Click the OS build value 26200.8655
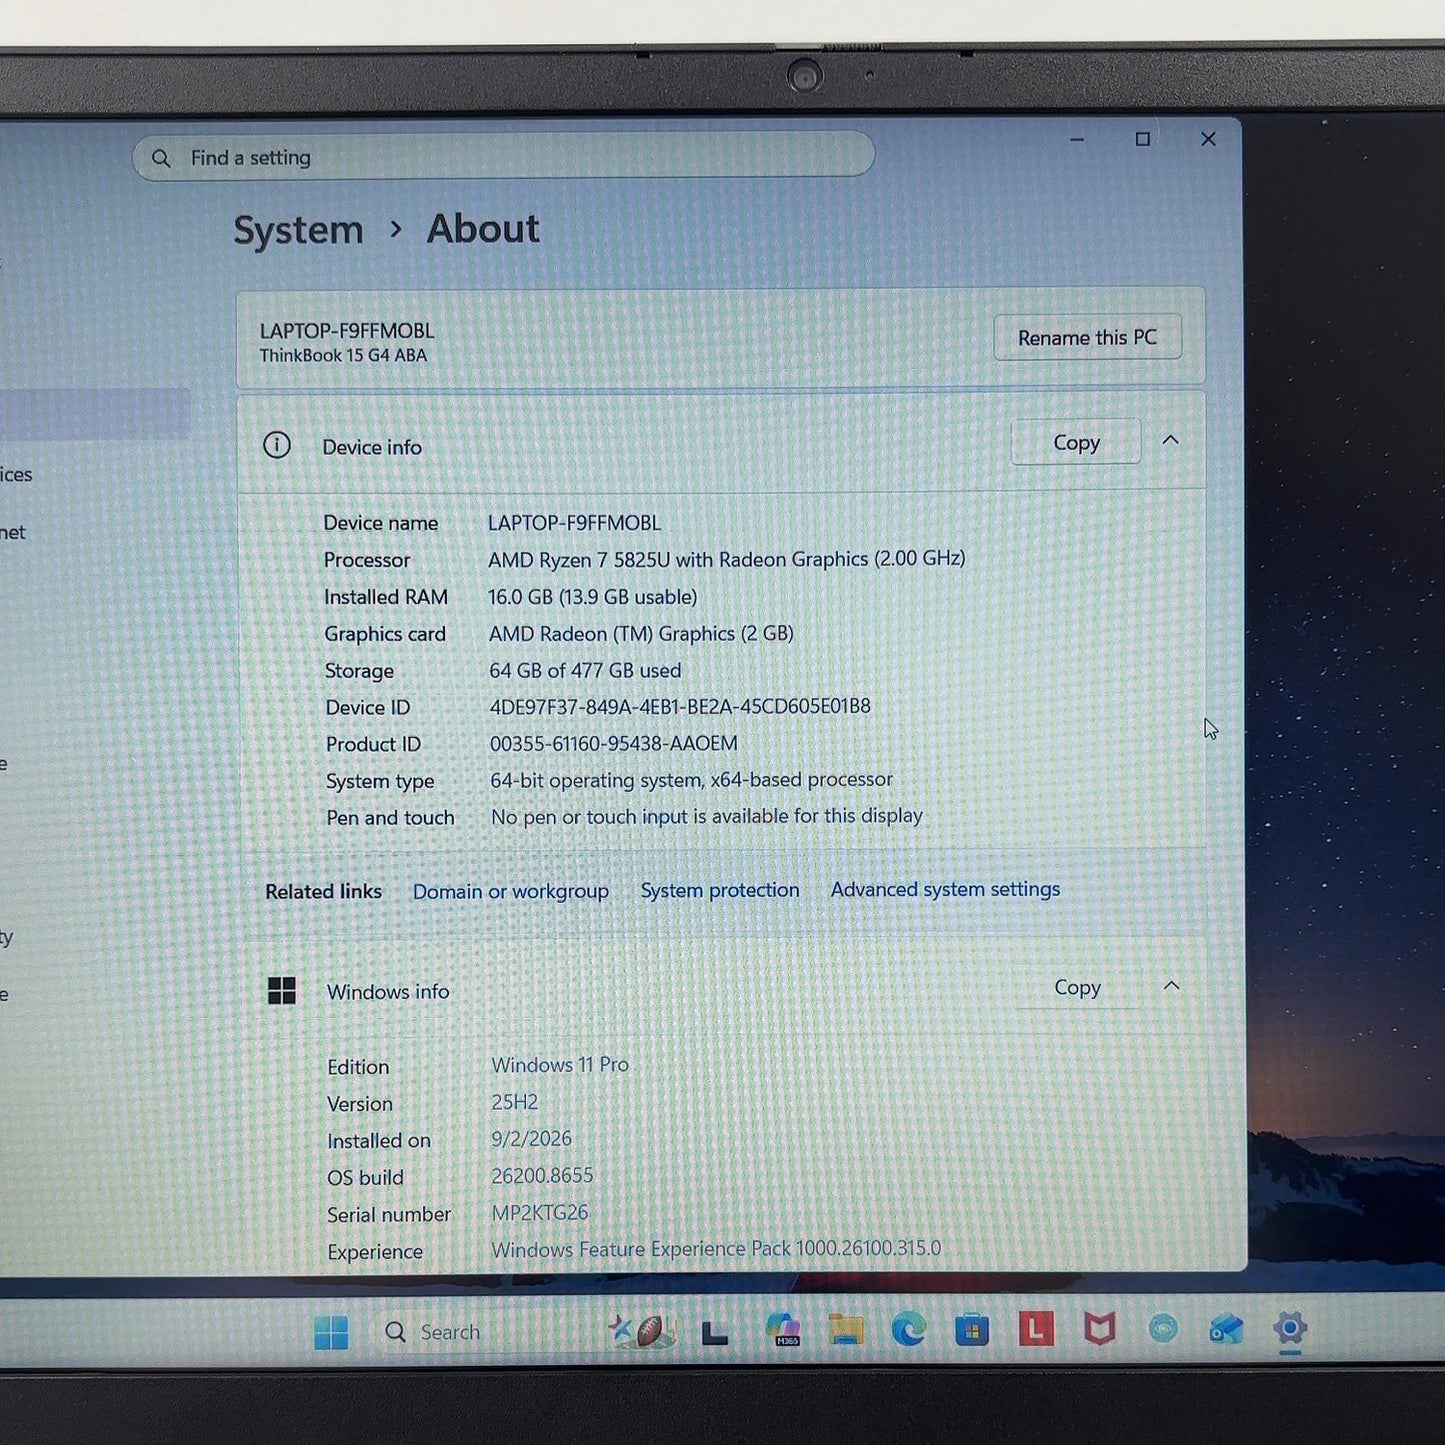The height and width of the screenshot is (1445, 1445). 542,1176
